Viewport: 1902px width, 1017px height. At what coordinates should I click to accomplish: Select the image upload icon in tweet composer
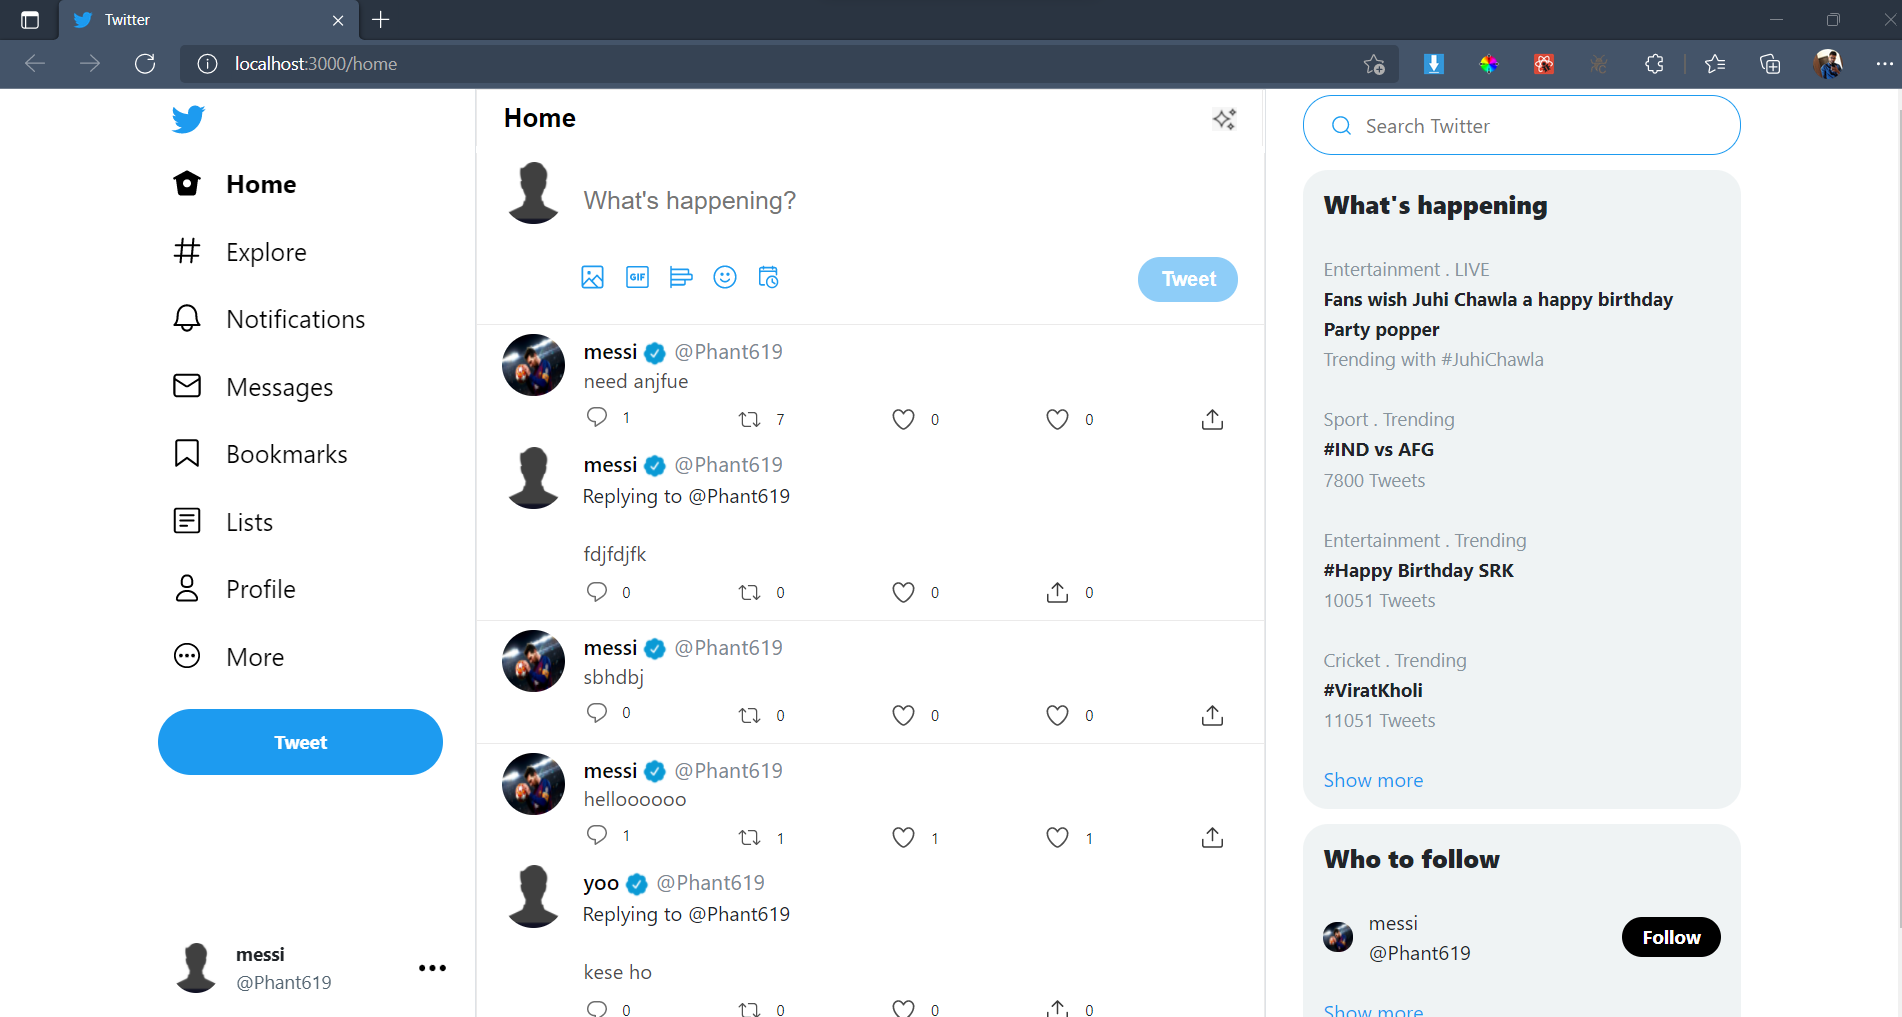point(592,277)
